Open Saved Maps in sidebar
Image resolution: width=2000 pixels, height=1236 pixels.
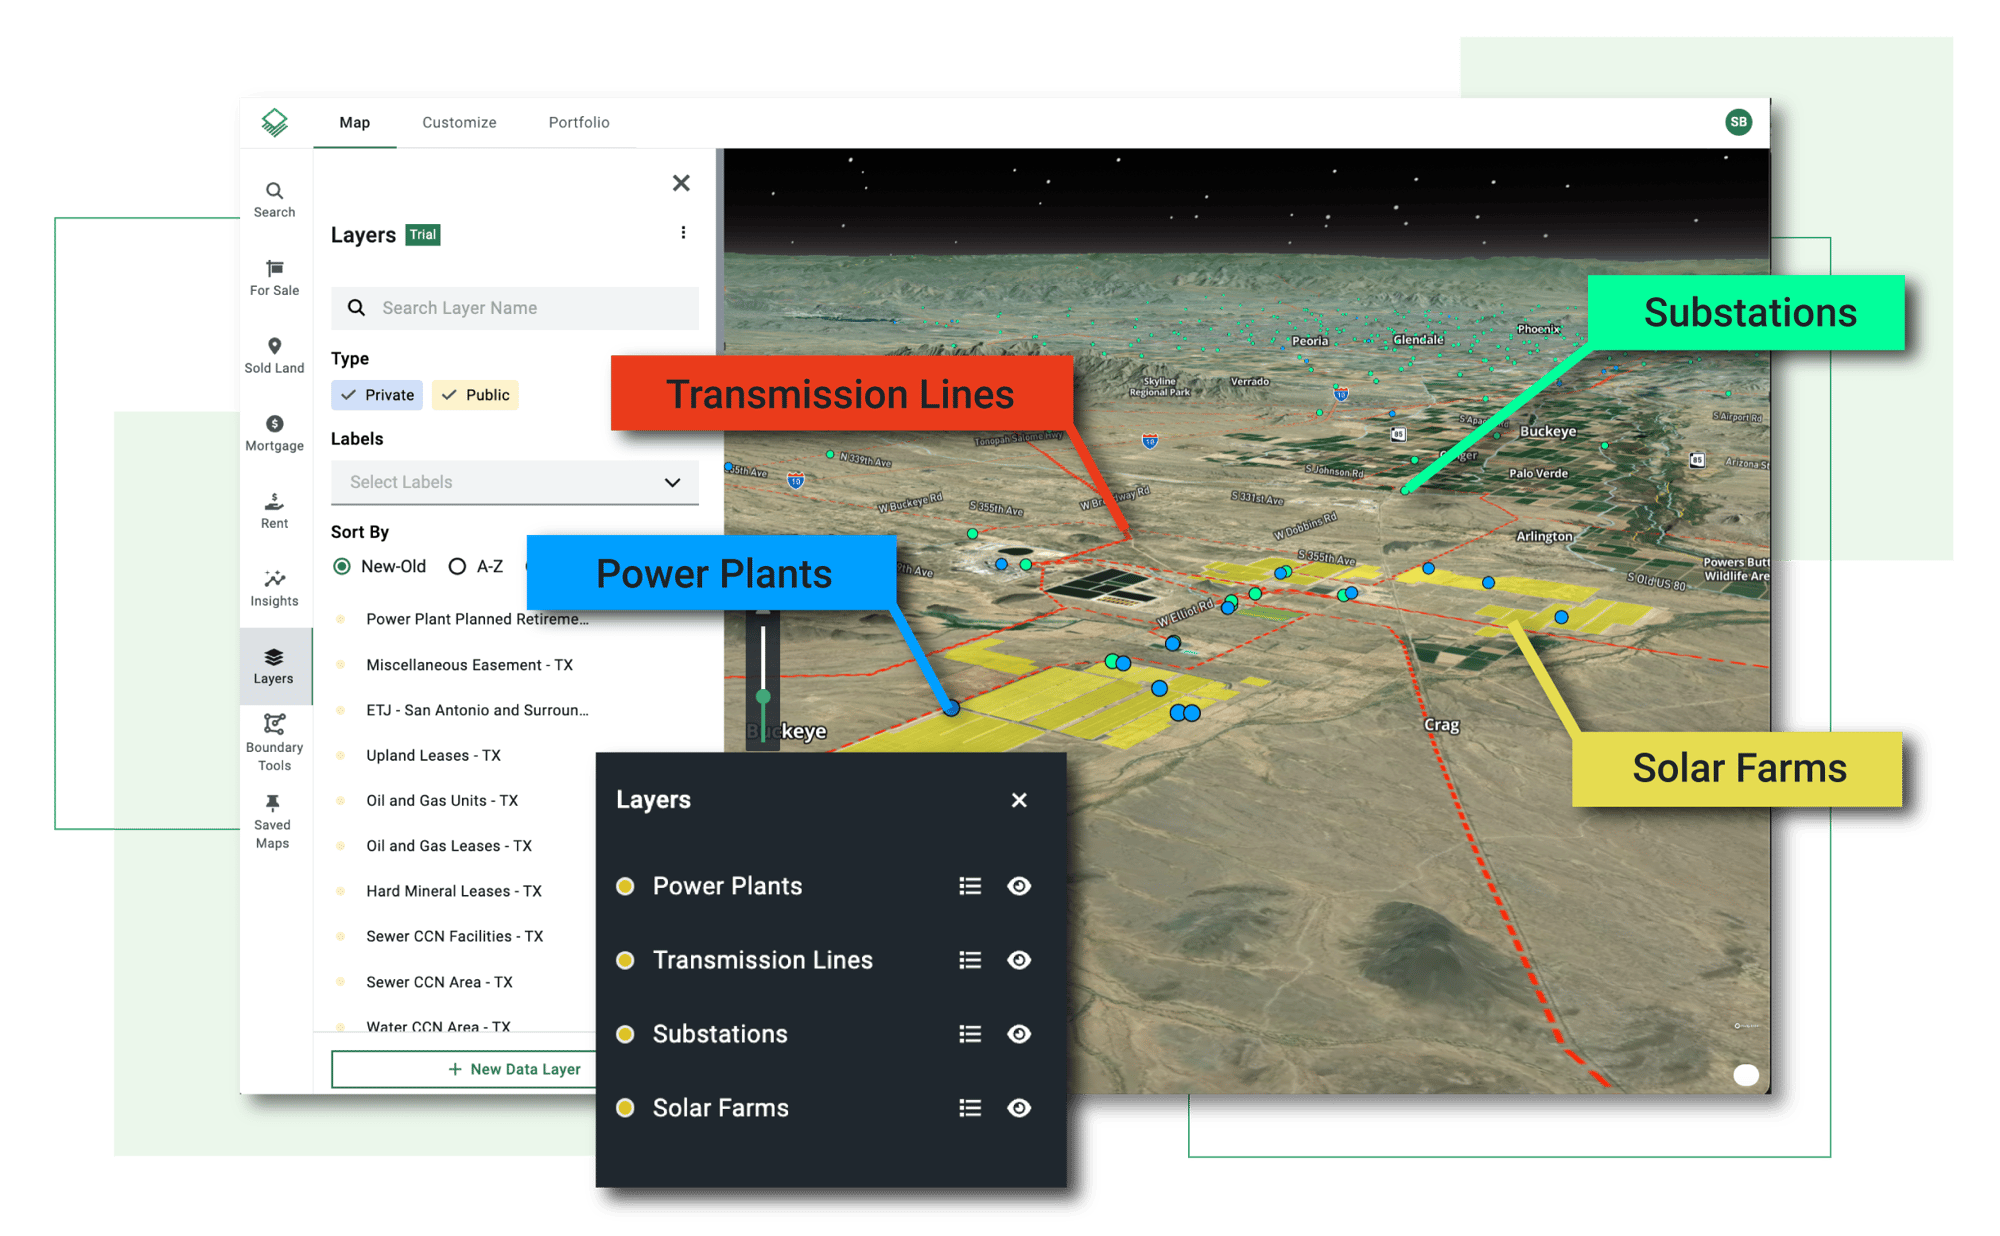point(273,821)
